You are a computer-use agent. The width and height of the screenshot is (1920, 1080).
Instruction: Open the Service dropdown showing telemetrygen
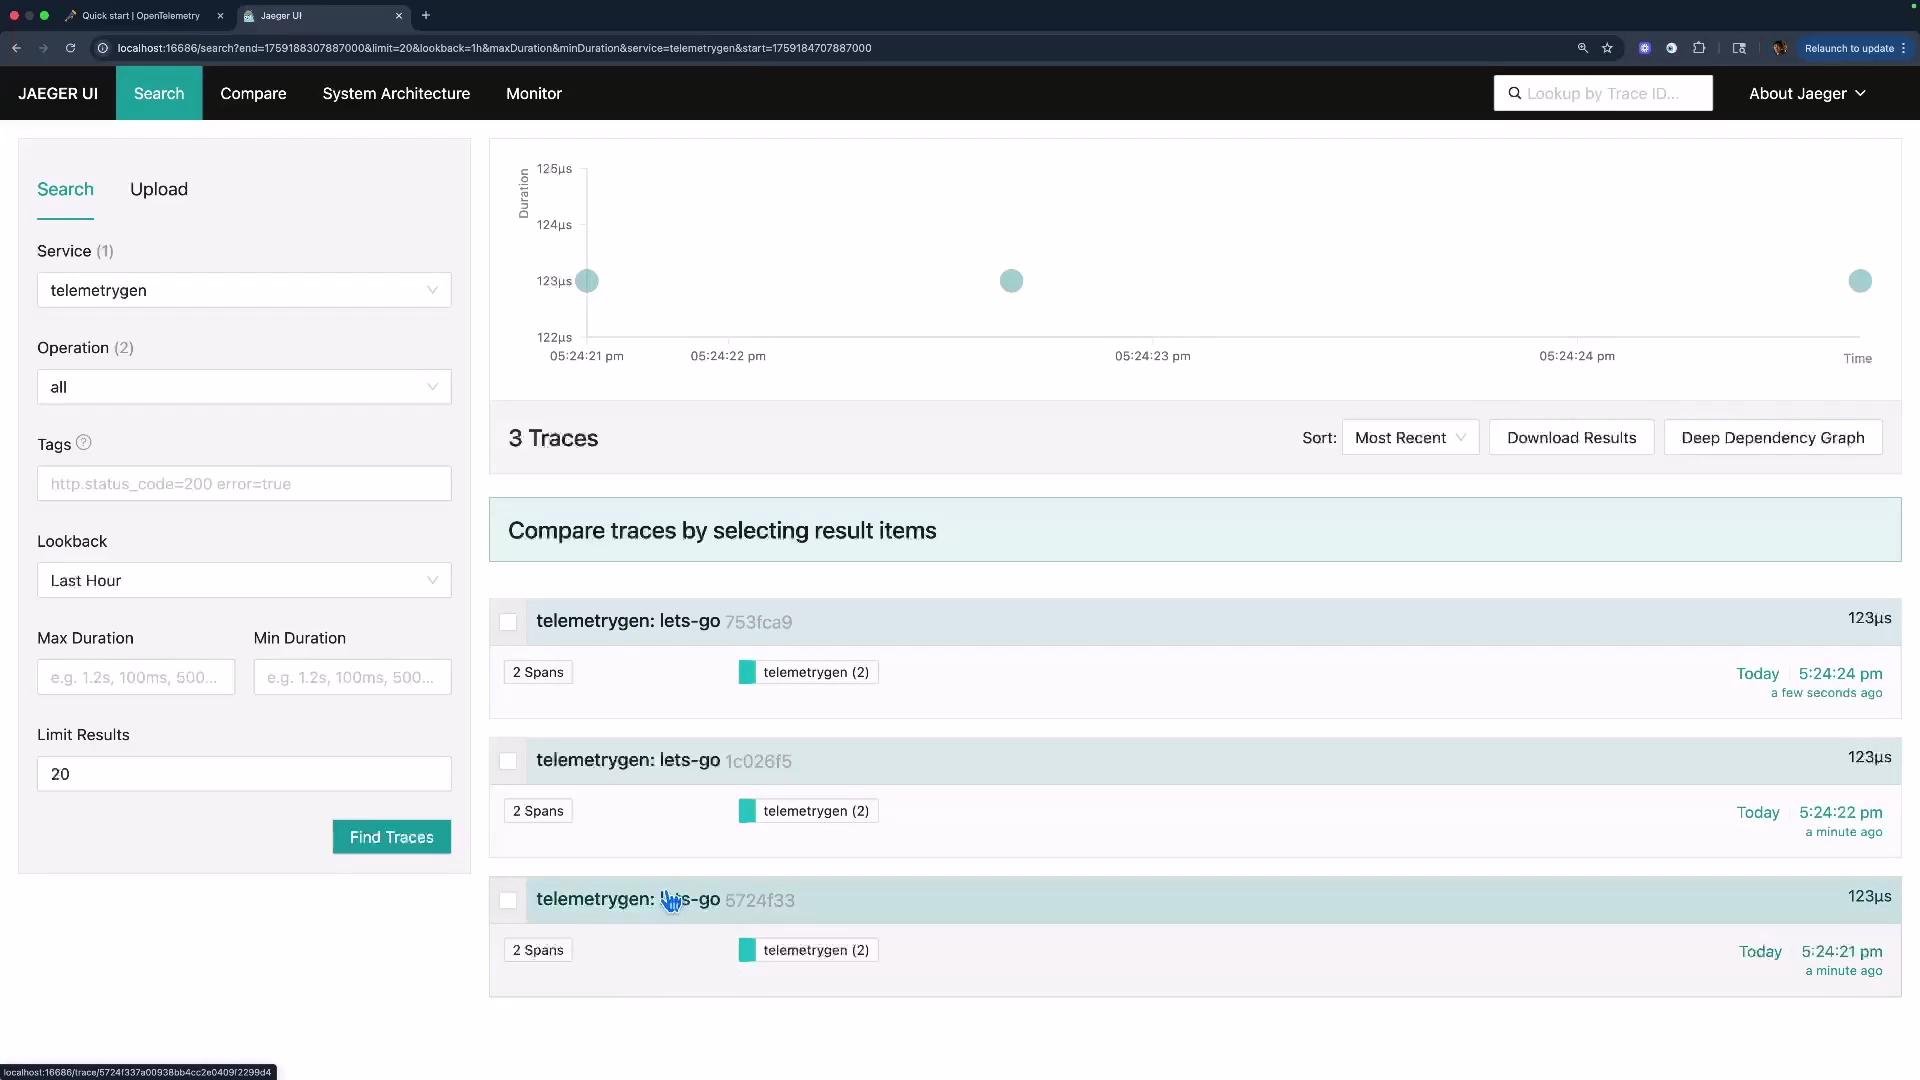click(244, 290)
